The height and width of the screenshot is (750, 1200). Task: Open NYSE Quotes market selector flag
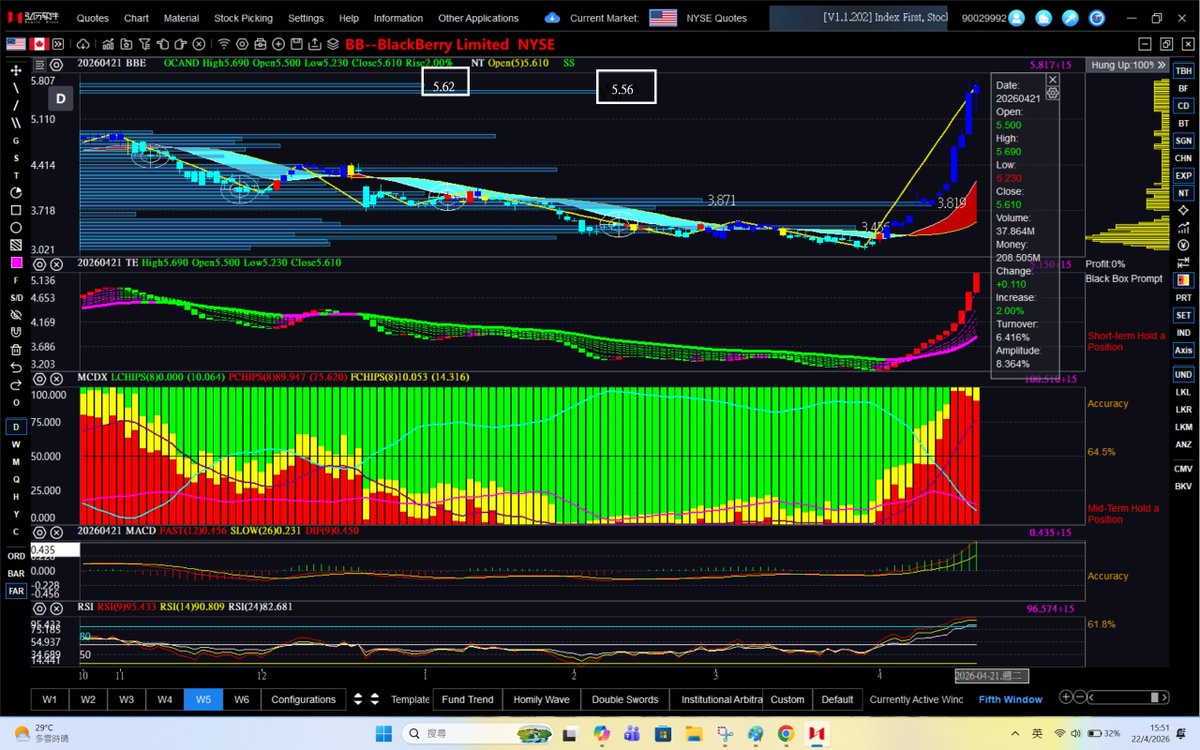[x=662, y=18]
